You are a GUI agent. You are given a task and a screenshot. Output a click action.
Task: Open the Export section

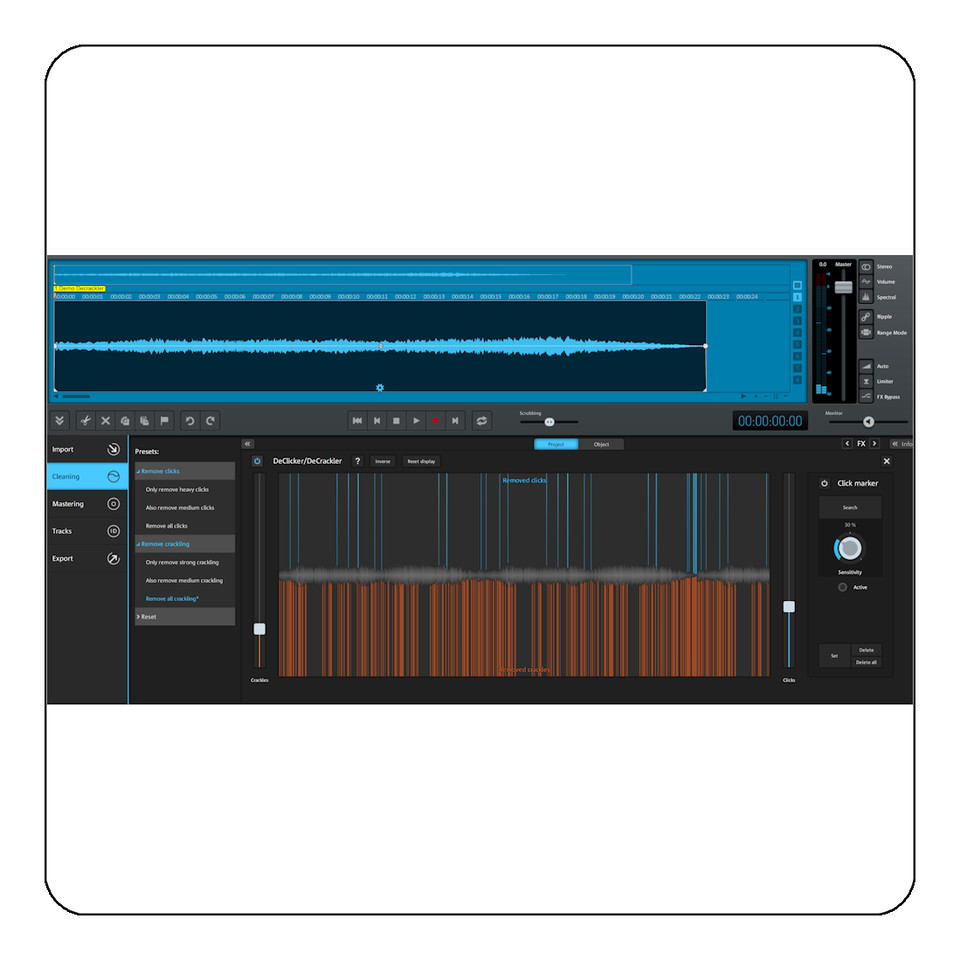coord(87,558)
